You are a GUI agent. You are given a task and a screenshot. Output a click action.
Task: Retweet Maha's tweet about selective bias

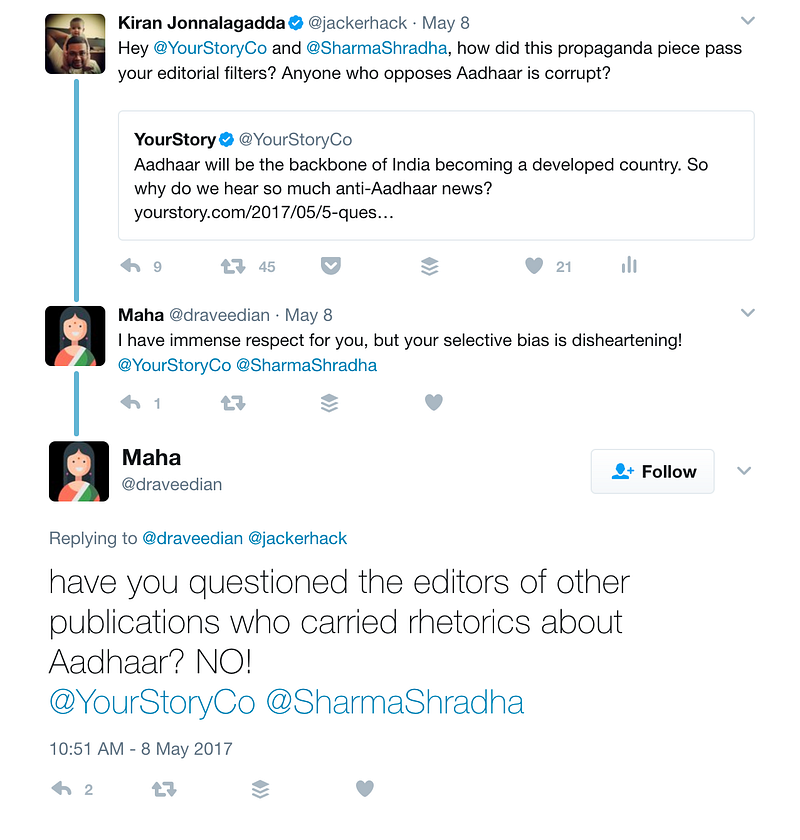click(233, 402)
